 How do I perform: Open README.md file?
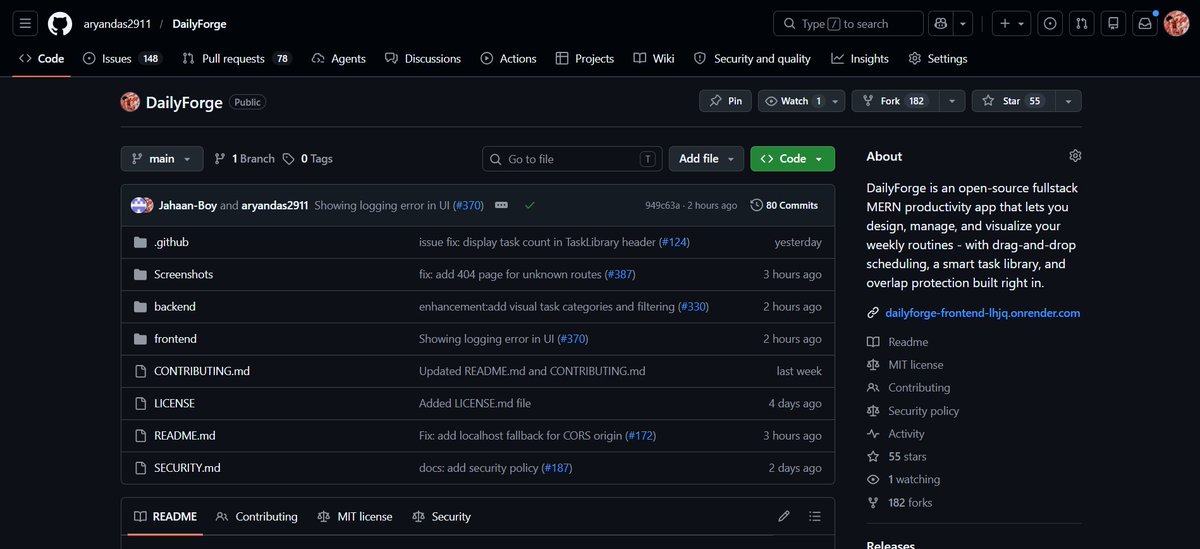point(185,435)
